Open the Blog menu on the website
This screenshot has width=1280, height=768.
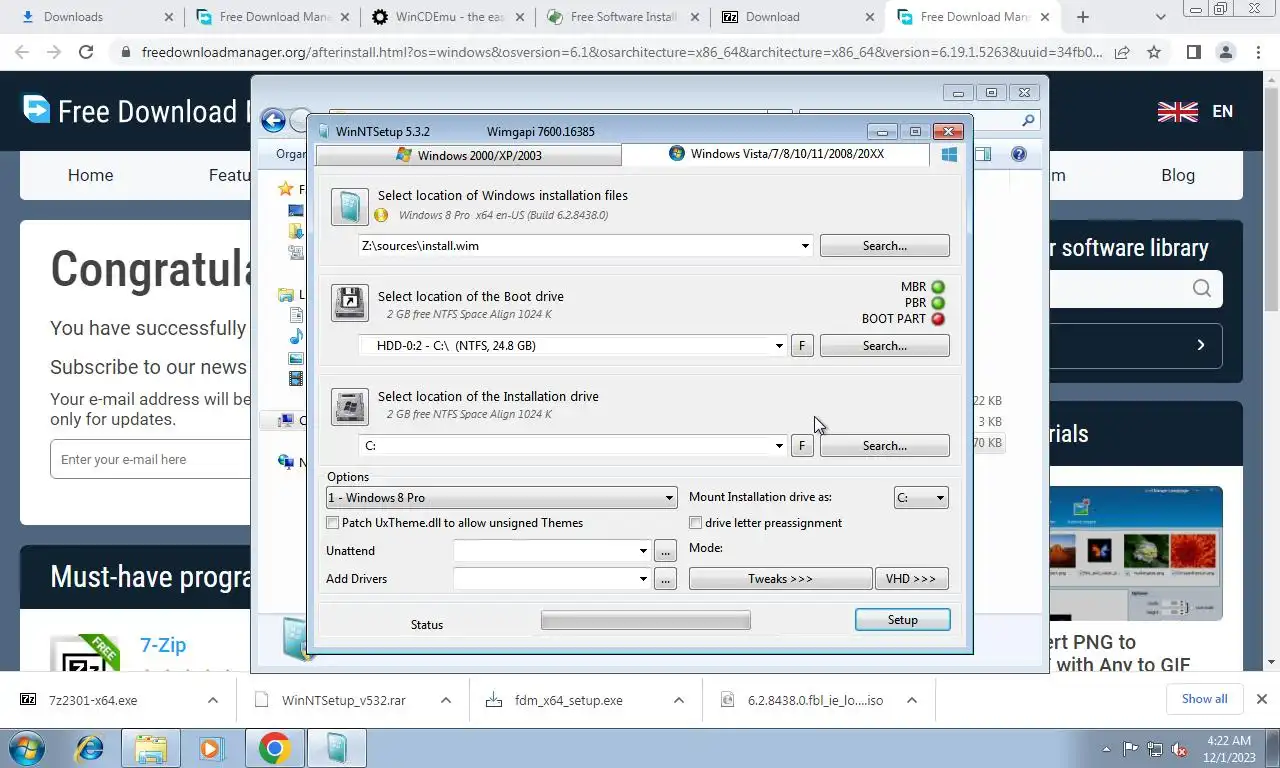point(1178,175)
